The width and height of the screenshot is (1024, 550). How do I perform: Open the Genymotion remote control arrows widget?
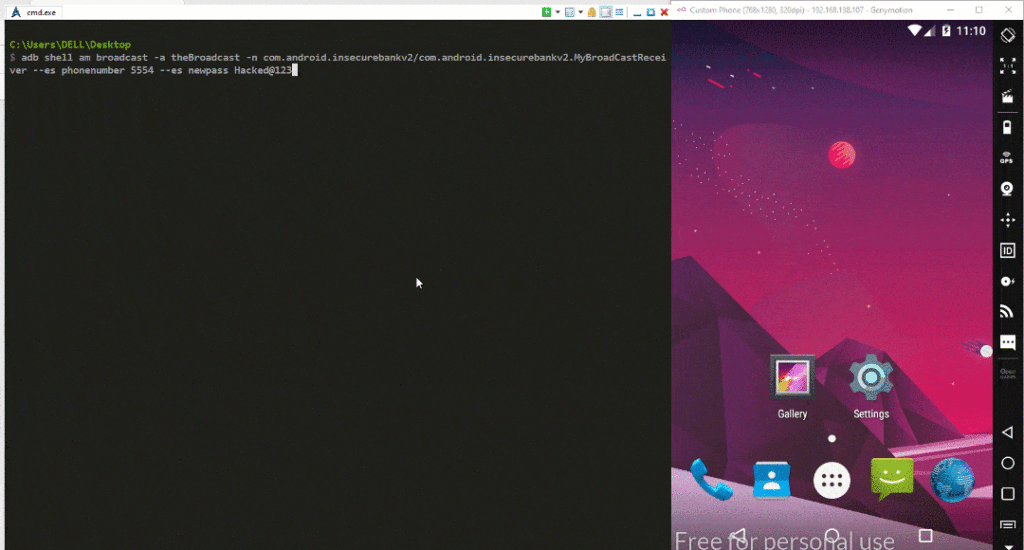coord(1008,219)
